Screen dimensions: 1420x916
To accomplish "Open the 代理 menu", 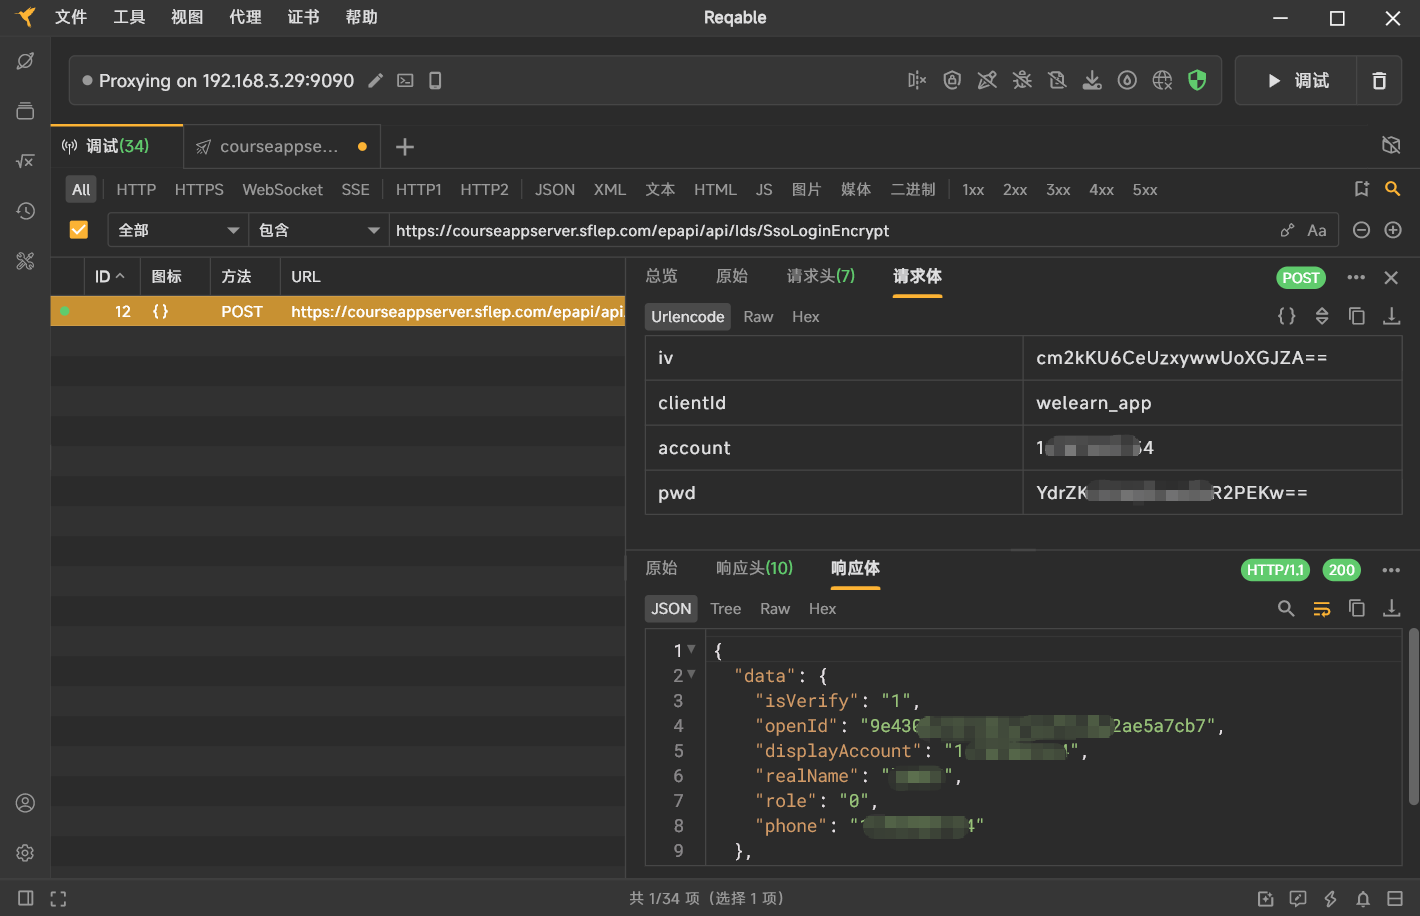I will 245,17.
